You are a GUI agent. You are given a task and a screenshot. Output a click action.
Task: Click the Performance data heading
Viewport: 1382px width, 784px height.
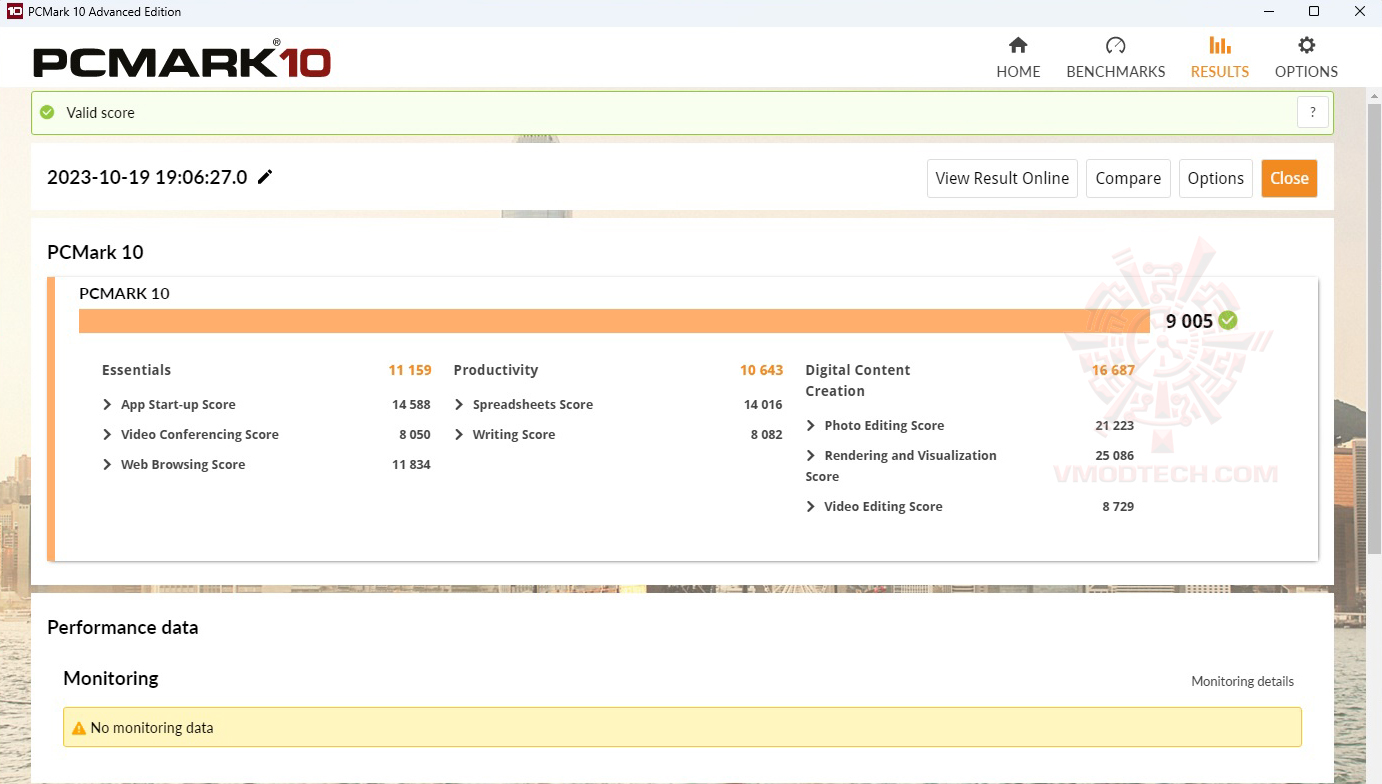pos(123,628)
